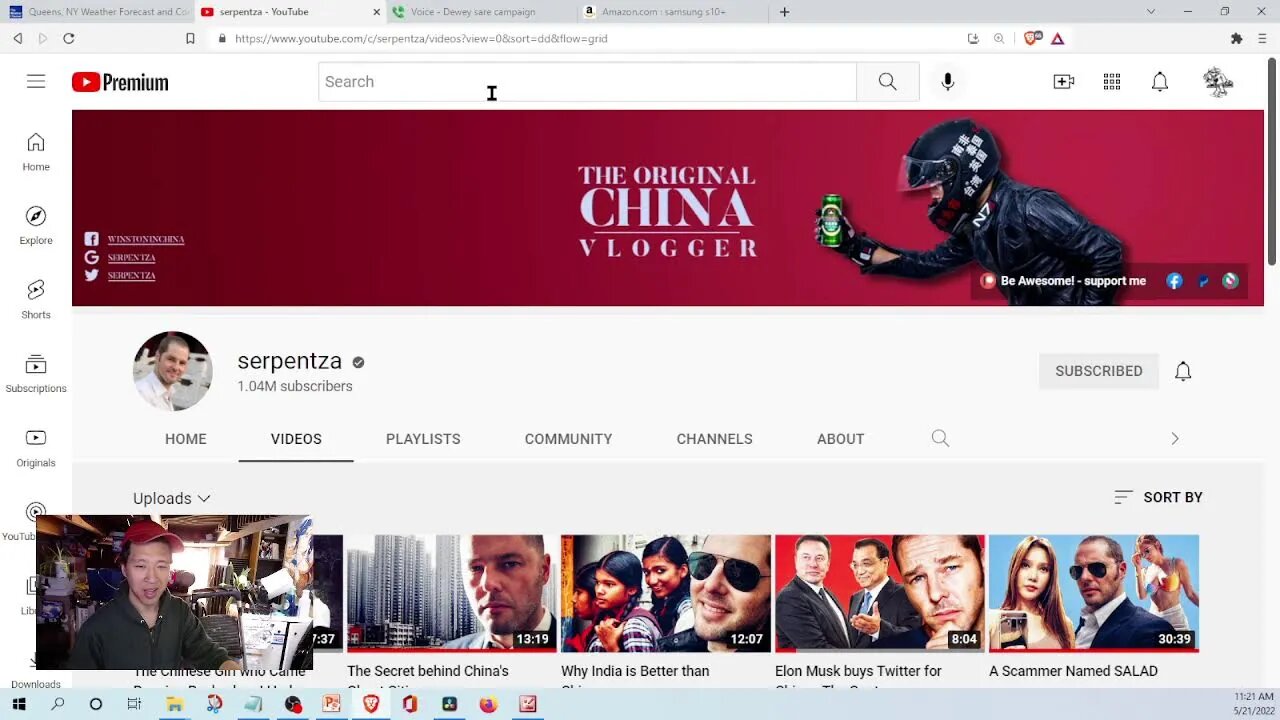Click the Facebook icon on the banner
The image size is (1280, 720).
coord(1174,281)
